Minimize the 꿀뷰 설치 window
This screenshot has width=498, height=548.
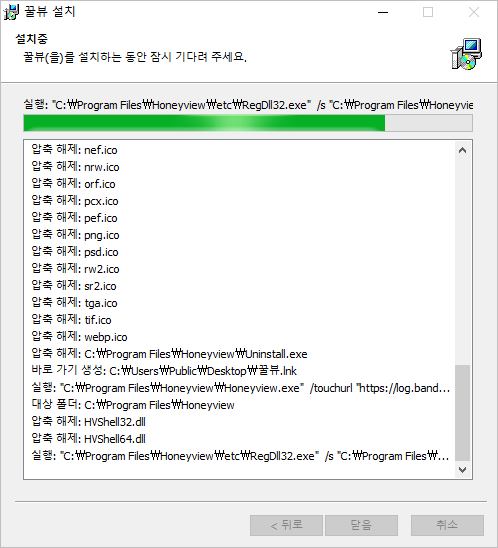point(383,12)
